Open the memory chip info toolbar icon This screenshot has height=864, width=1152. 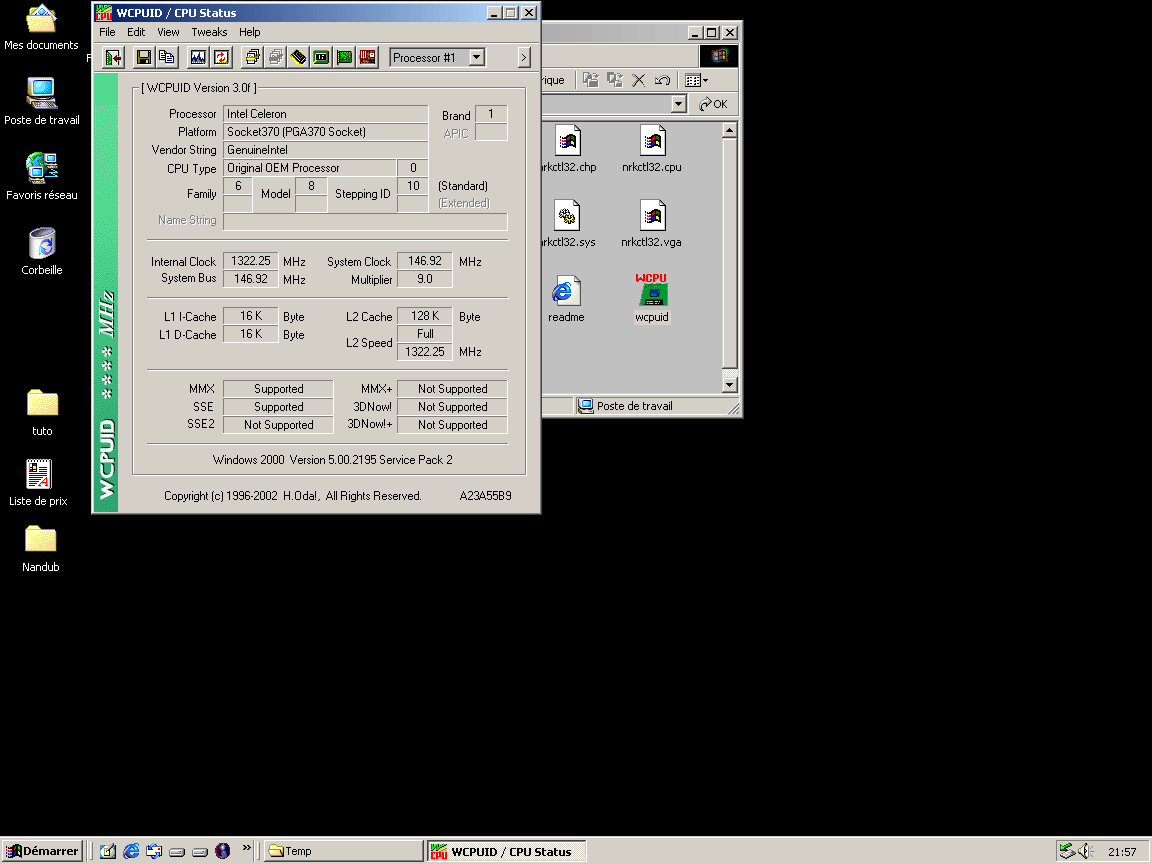(x=298, y=57)
